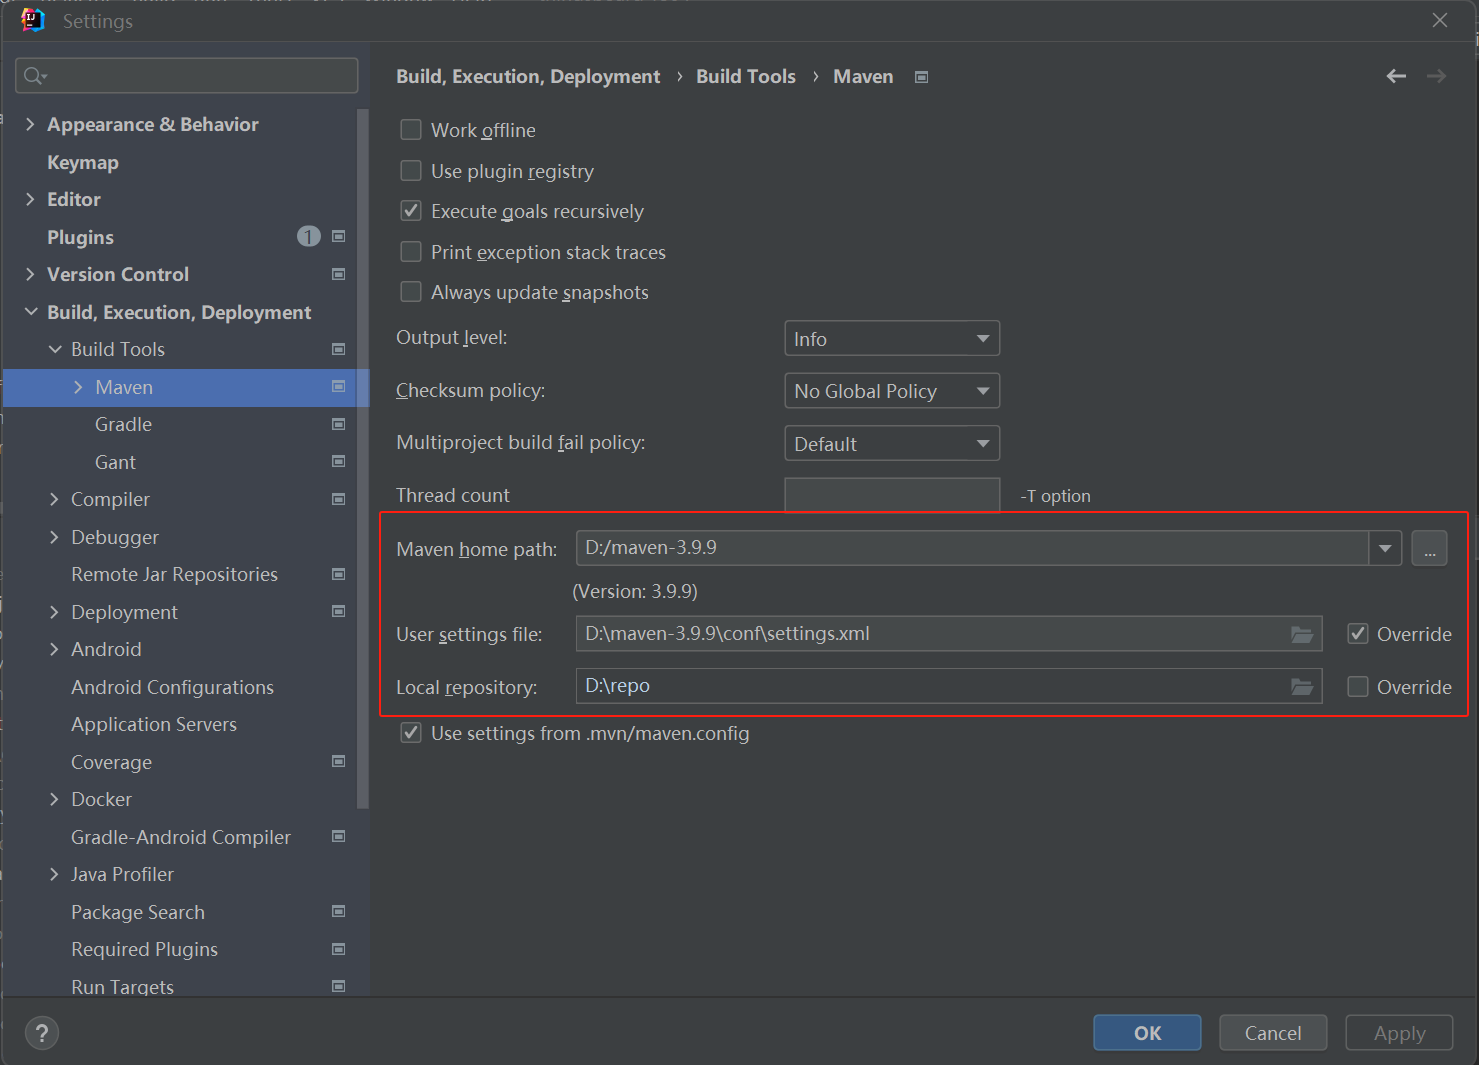Screen dimensions: 1479x1065
Task: Click the project-level icon beside Required Plugins
Action: [338, 949]
